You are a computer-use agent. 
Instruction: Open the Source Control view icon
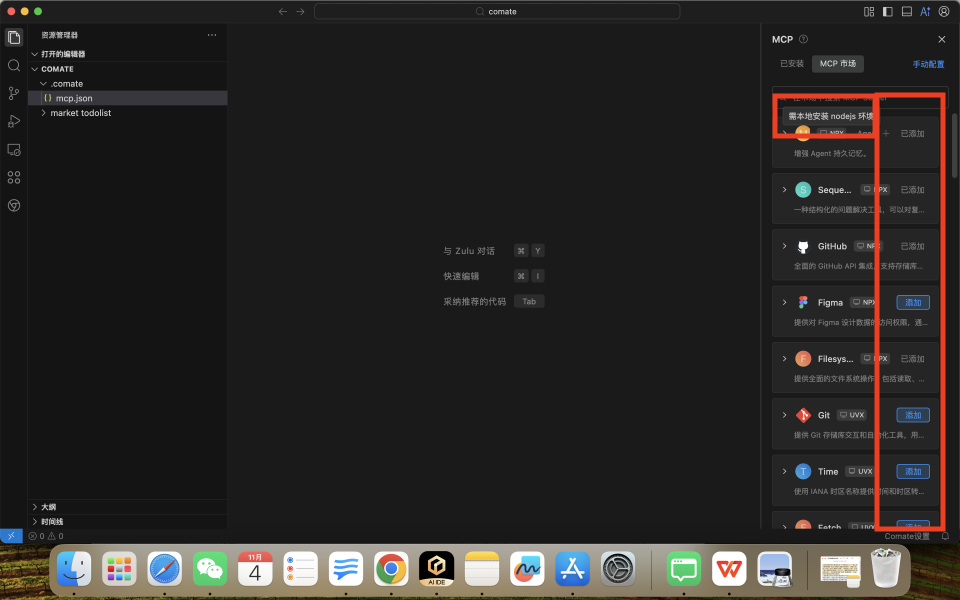[14, 93]
